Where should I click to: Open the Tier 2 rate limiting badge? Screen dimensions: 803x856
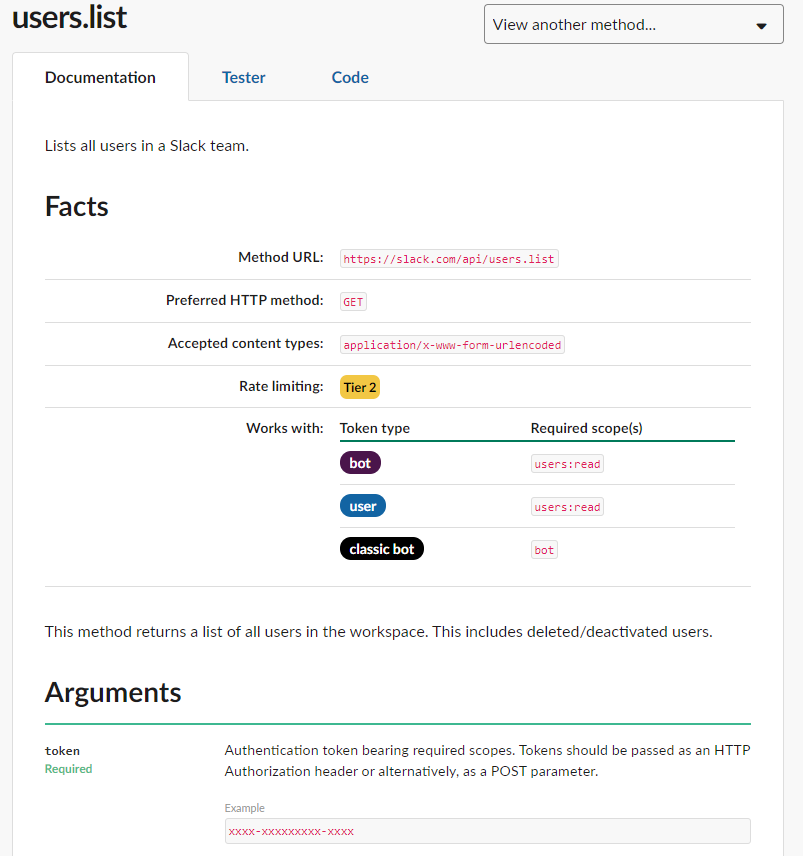(x=360, y=387)
